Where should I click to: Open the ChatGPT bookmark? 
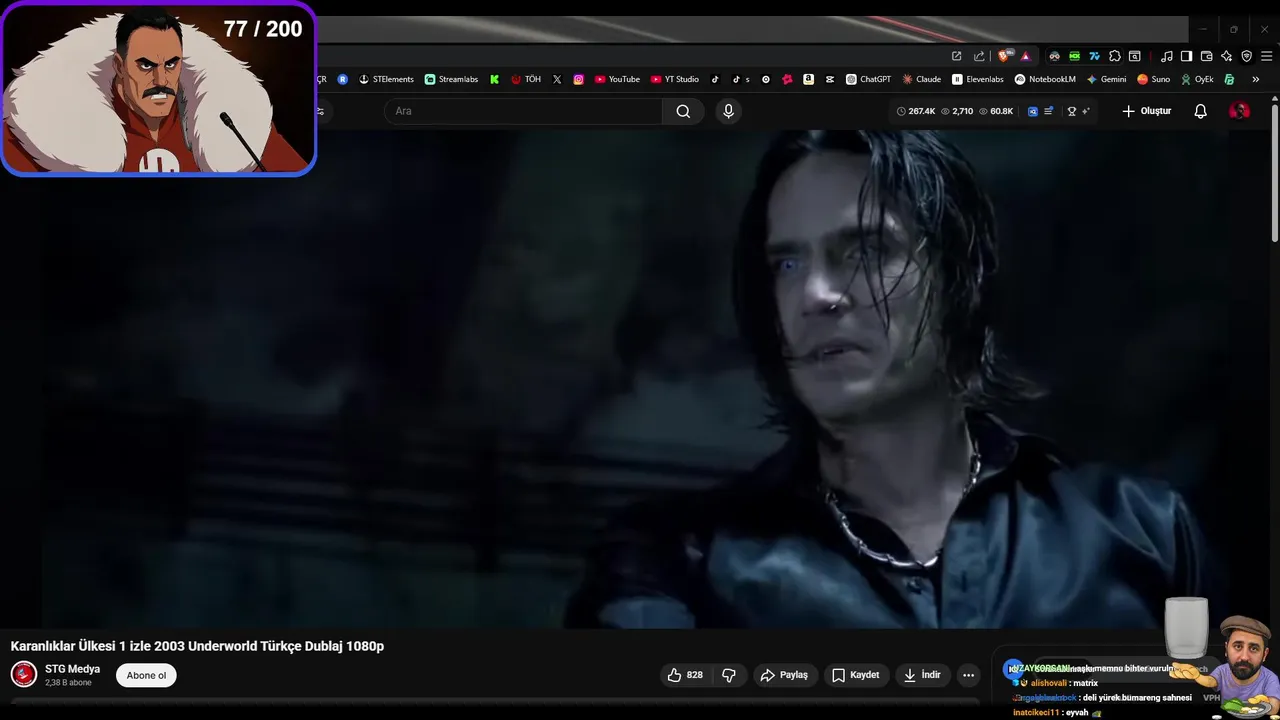click(x=868, y=79)
